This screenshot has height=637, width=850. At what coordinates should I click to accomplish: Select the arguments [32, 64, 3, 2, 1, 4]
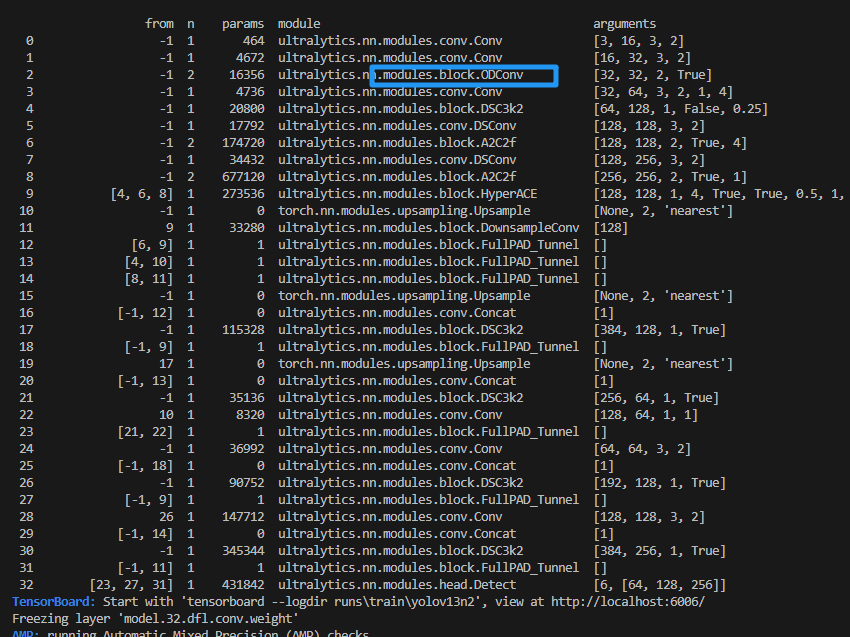[663, 92]
